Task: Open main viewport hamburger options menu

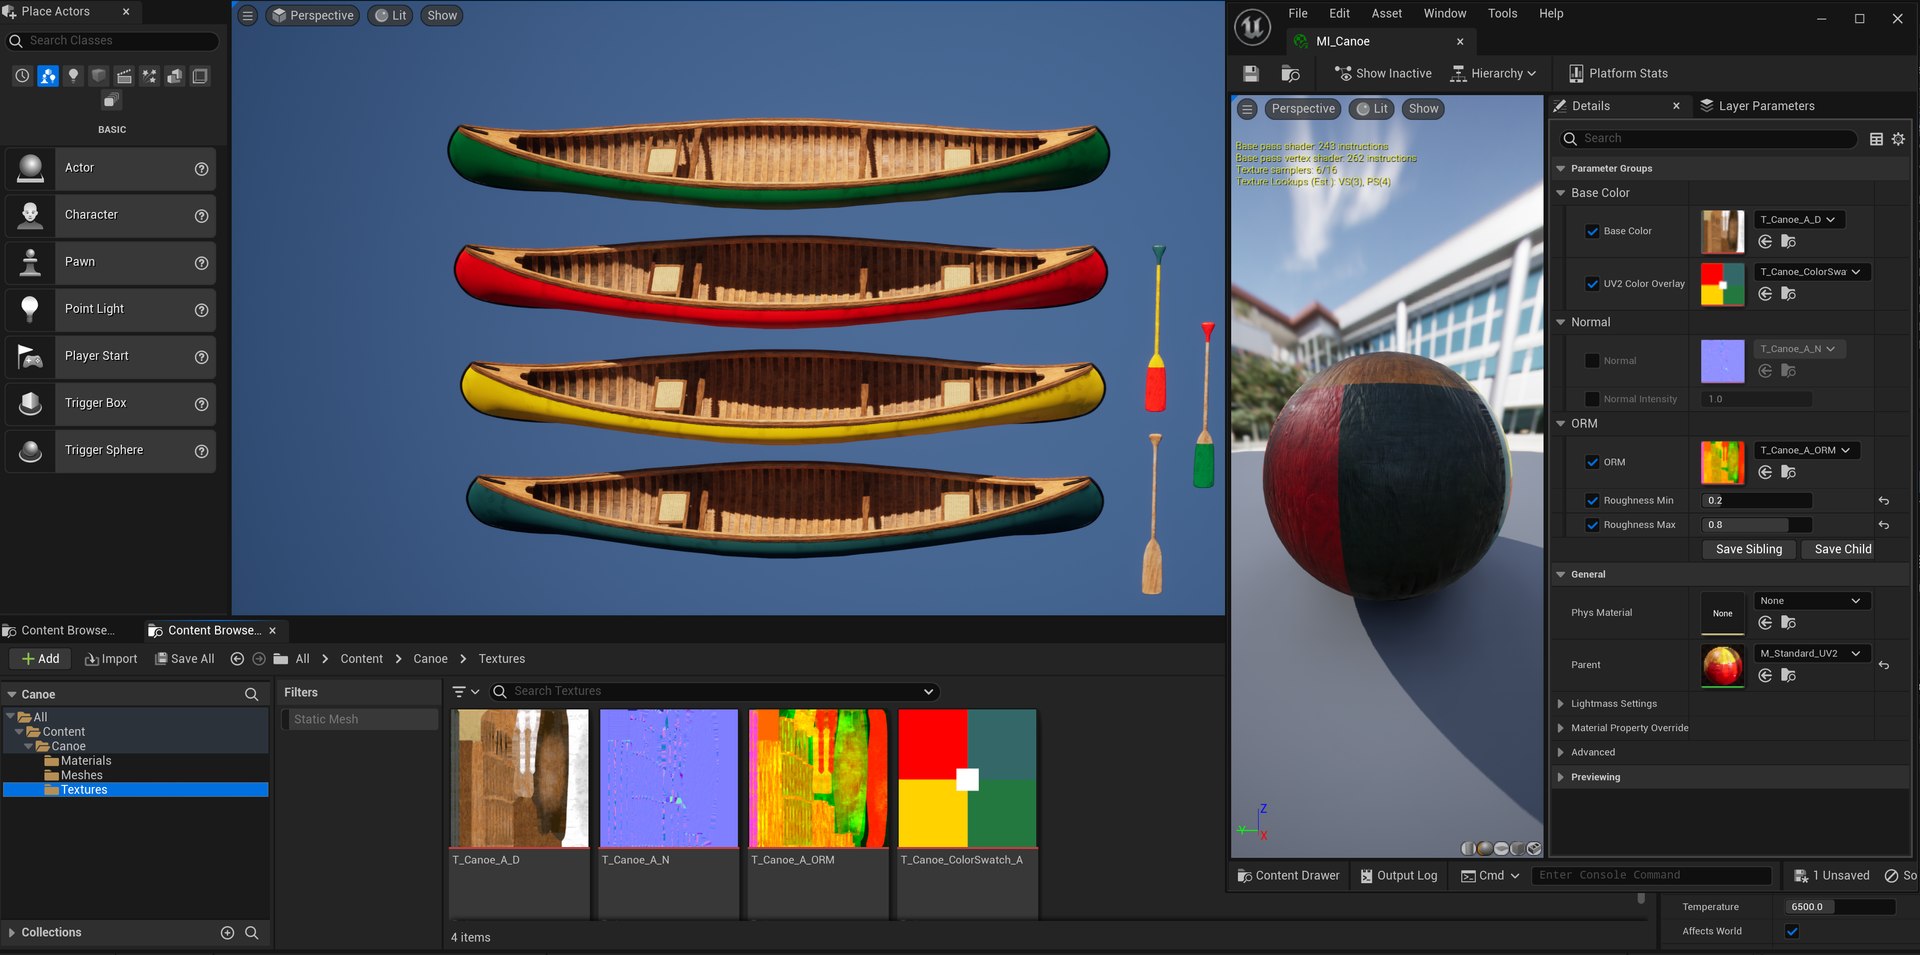Action: pos(248,16)
